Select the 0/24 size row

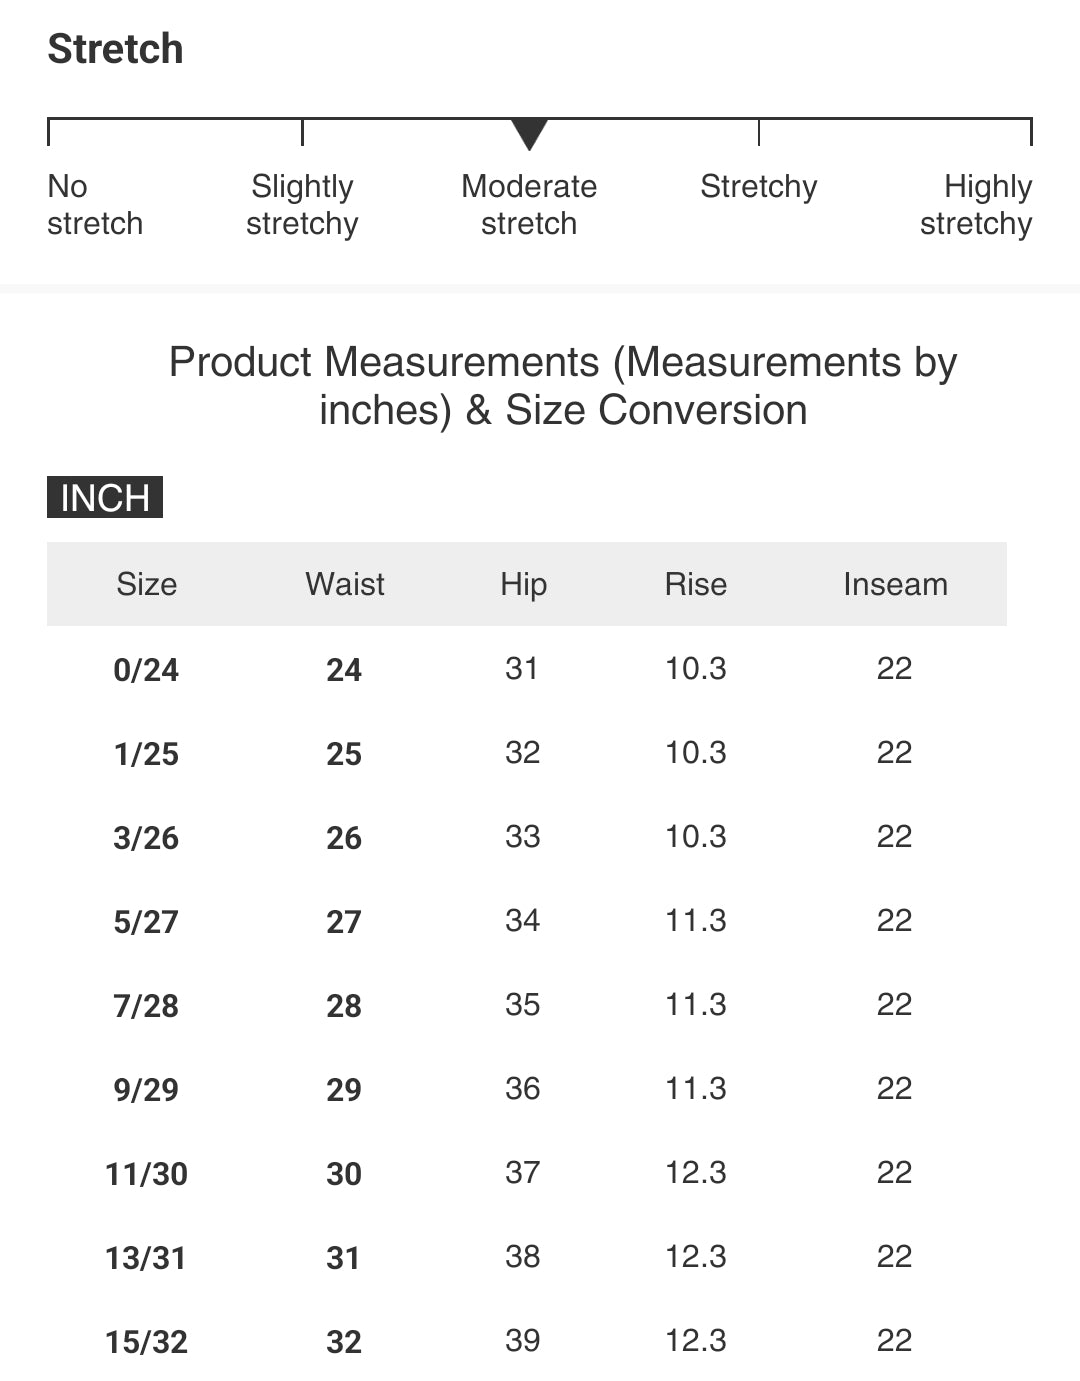pos(146,669)
